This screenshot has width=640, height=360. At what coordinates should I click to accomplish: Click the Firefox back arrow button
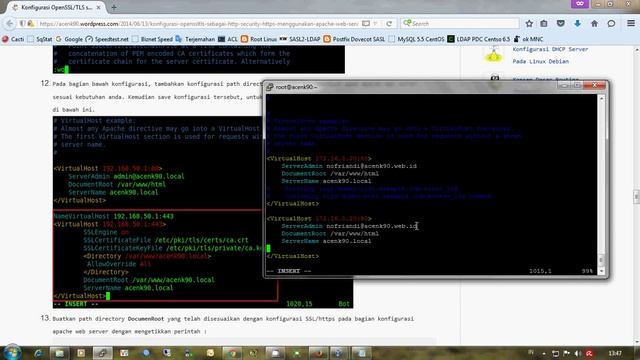point(9,24)
